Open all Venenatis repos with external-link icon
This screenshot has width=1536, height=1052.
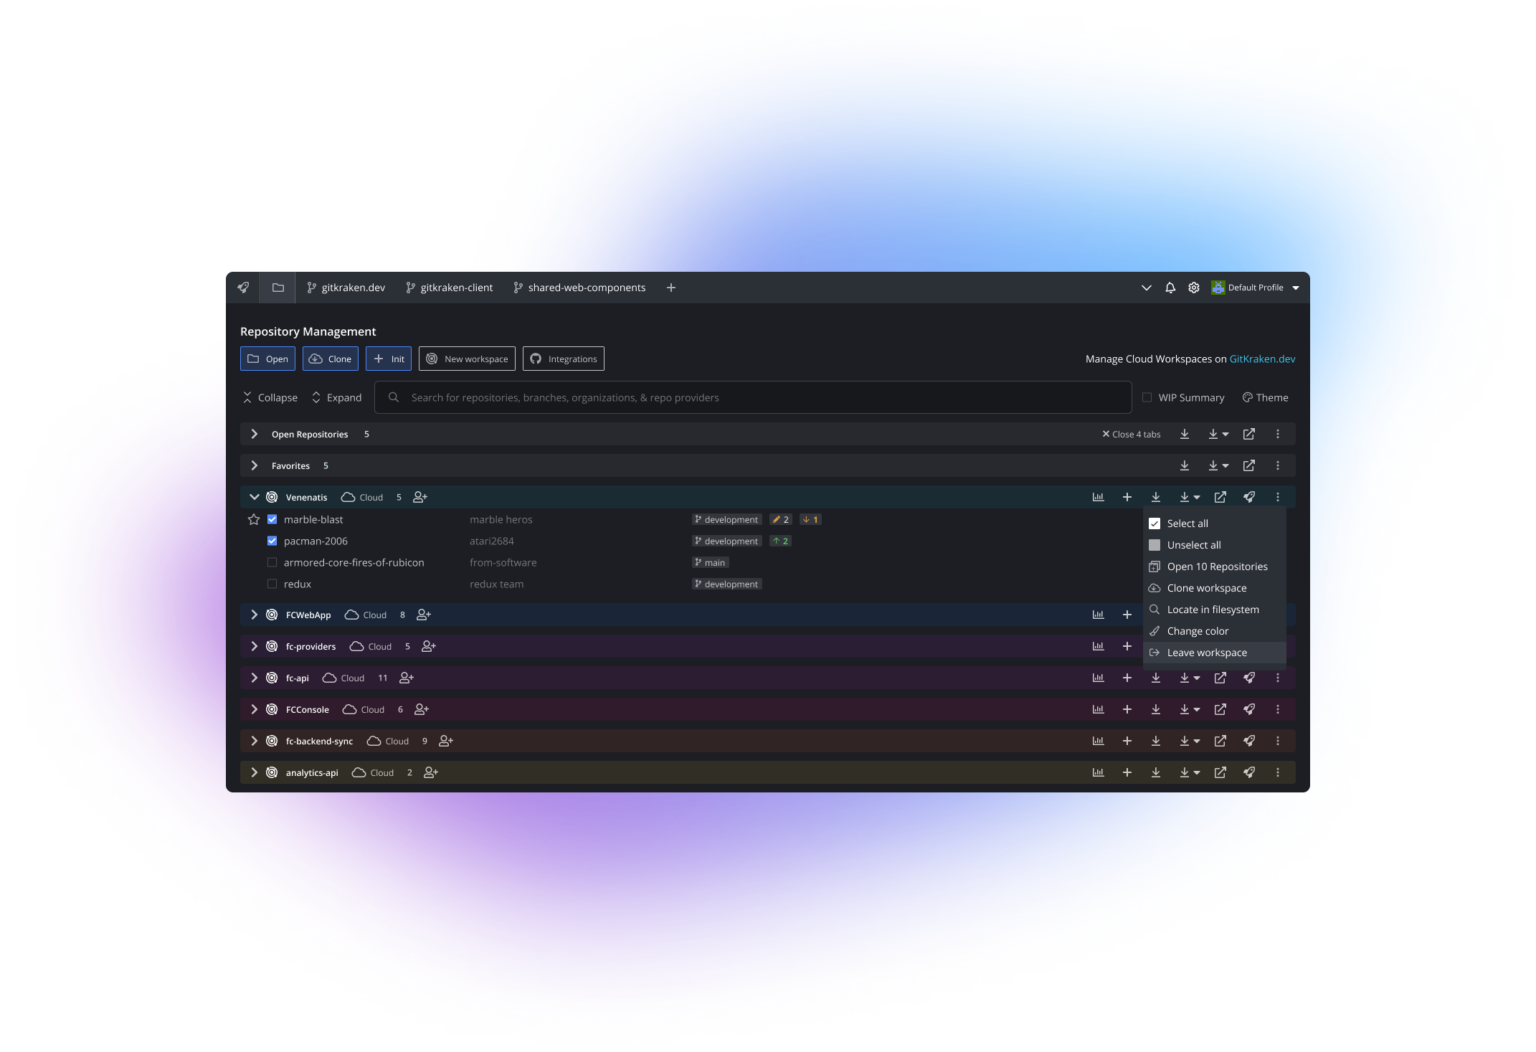click(1220, 497)
